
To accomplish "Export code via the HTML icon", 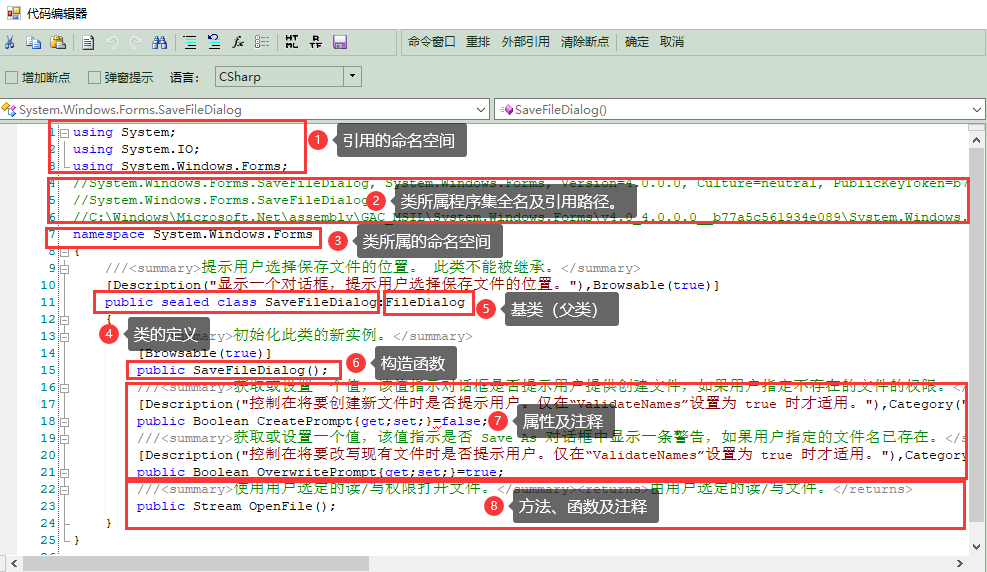I will click(291, 42).
